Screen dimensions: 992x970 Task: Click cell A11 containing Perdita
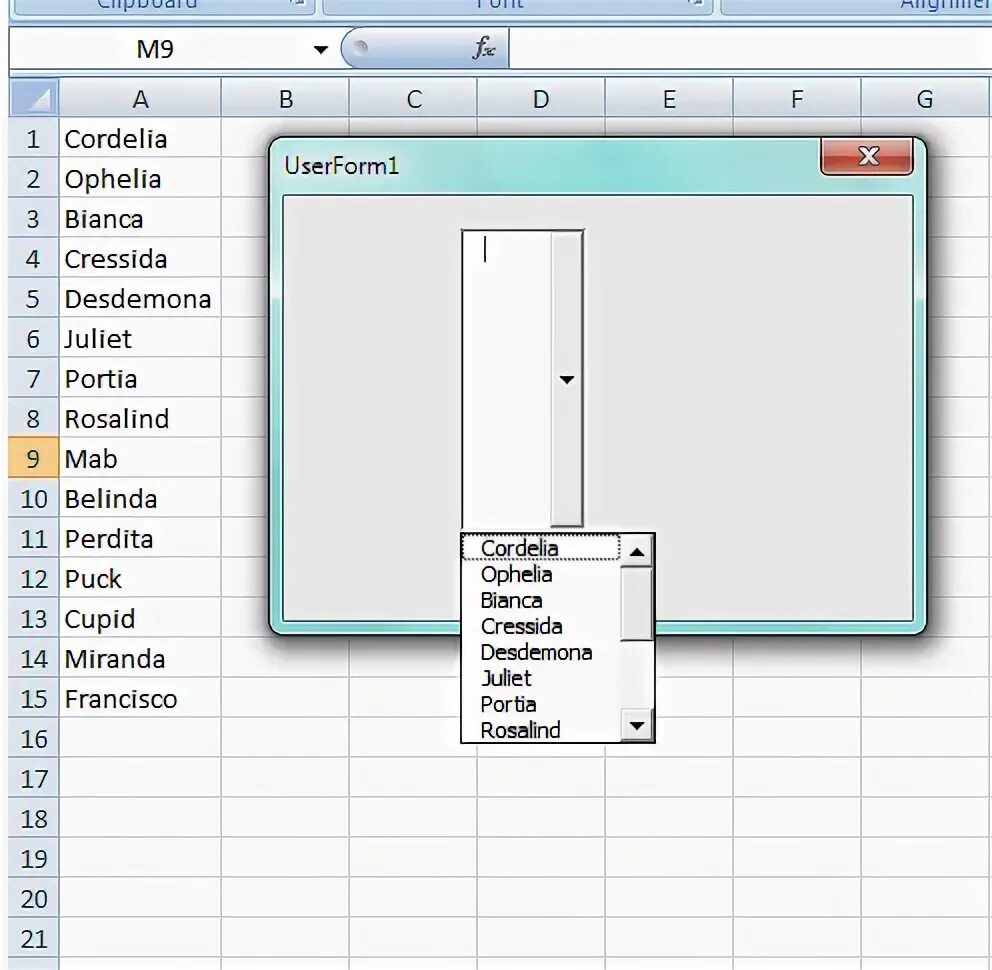(x=140, y=538)
